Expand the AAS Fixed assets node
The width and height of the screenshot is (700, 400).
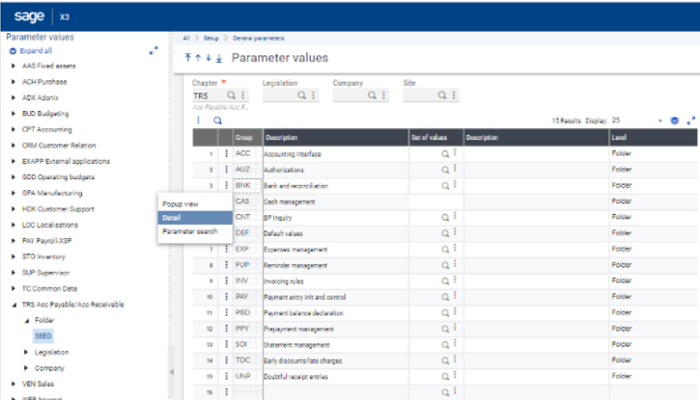pos(13,65)
